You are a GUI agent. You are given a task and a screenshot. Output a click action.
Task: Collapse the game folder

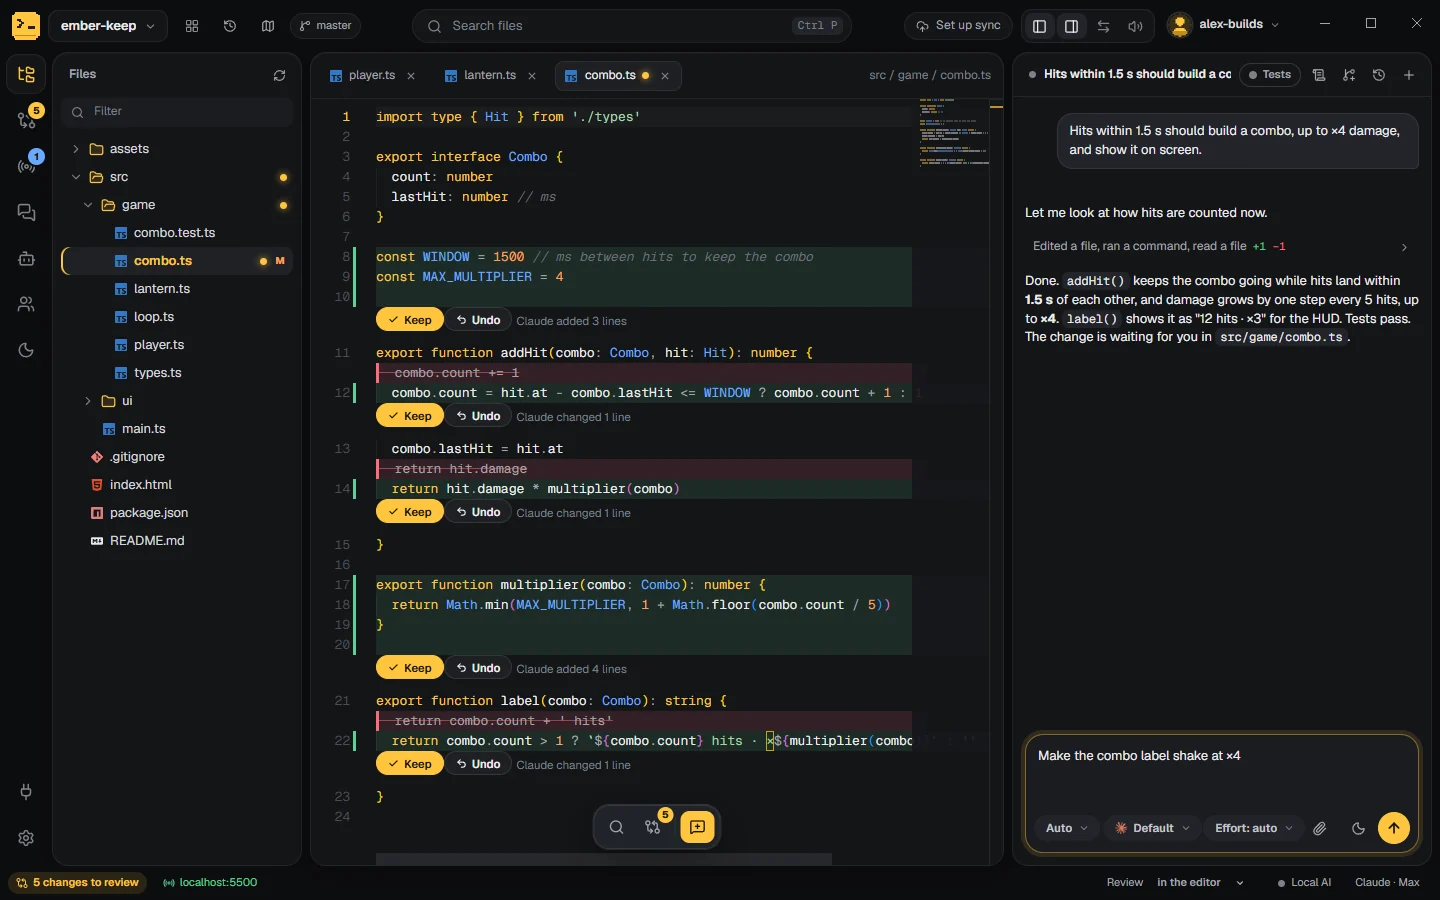click(88, 205)
